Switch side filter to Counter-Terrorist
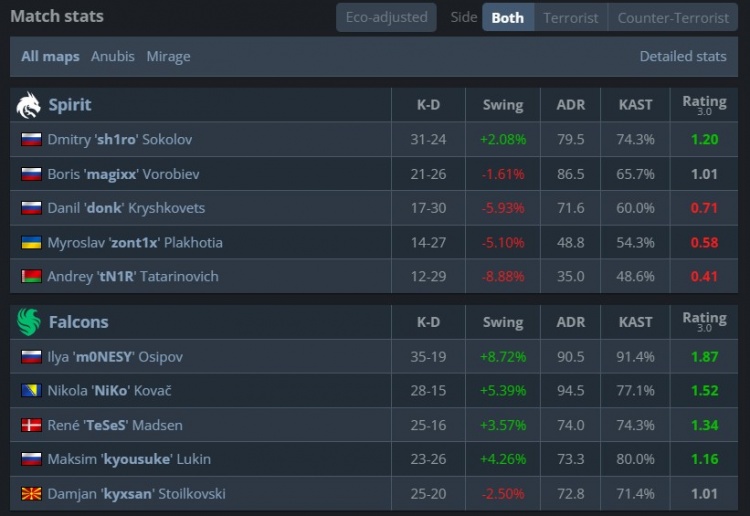The height and width of the screenshot is (516, 750). (x=673, y=17)
